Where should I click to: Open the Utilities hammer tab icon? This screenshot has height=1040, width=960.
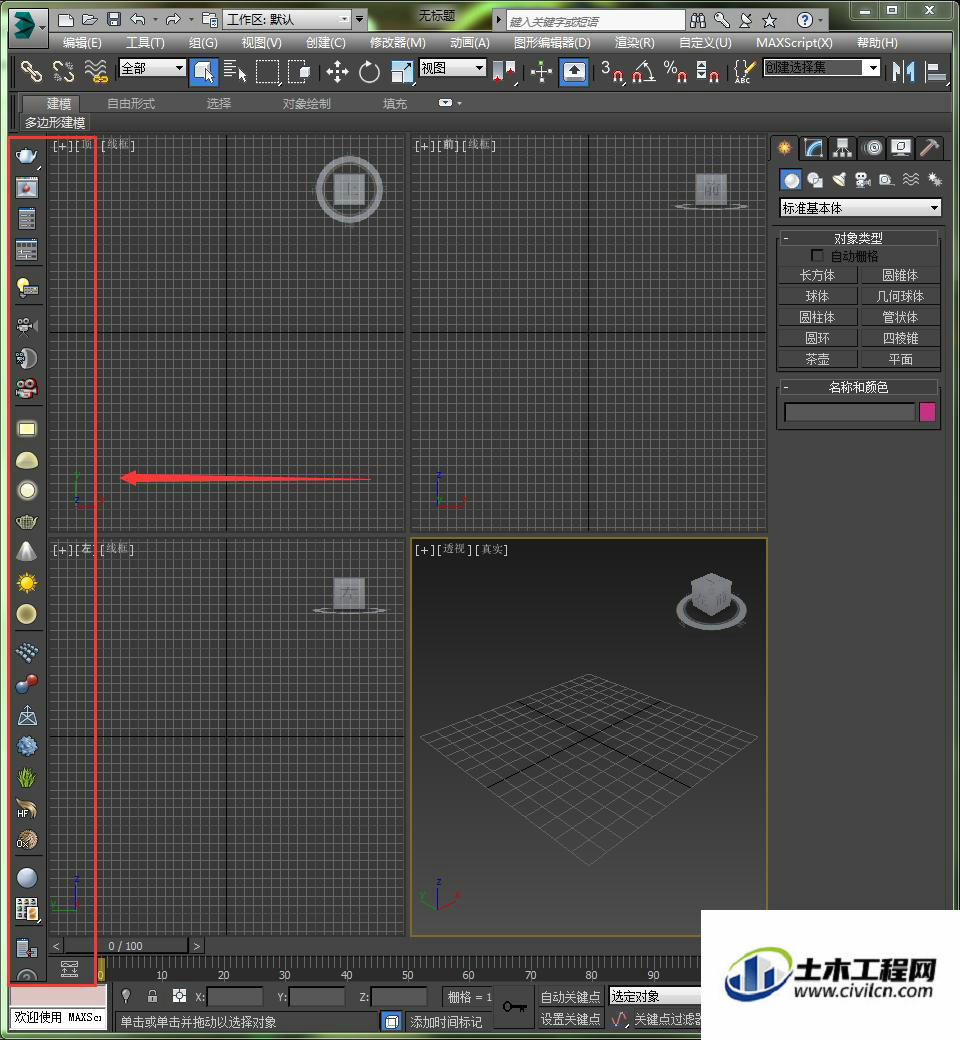pyautogui.click(x=929, y=147)
